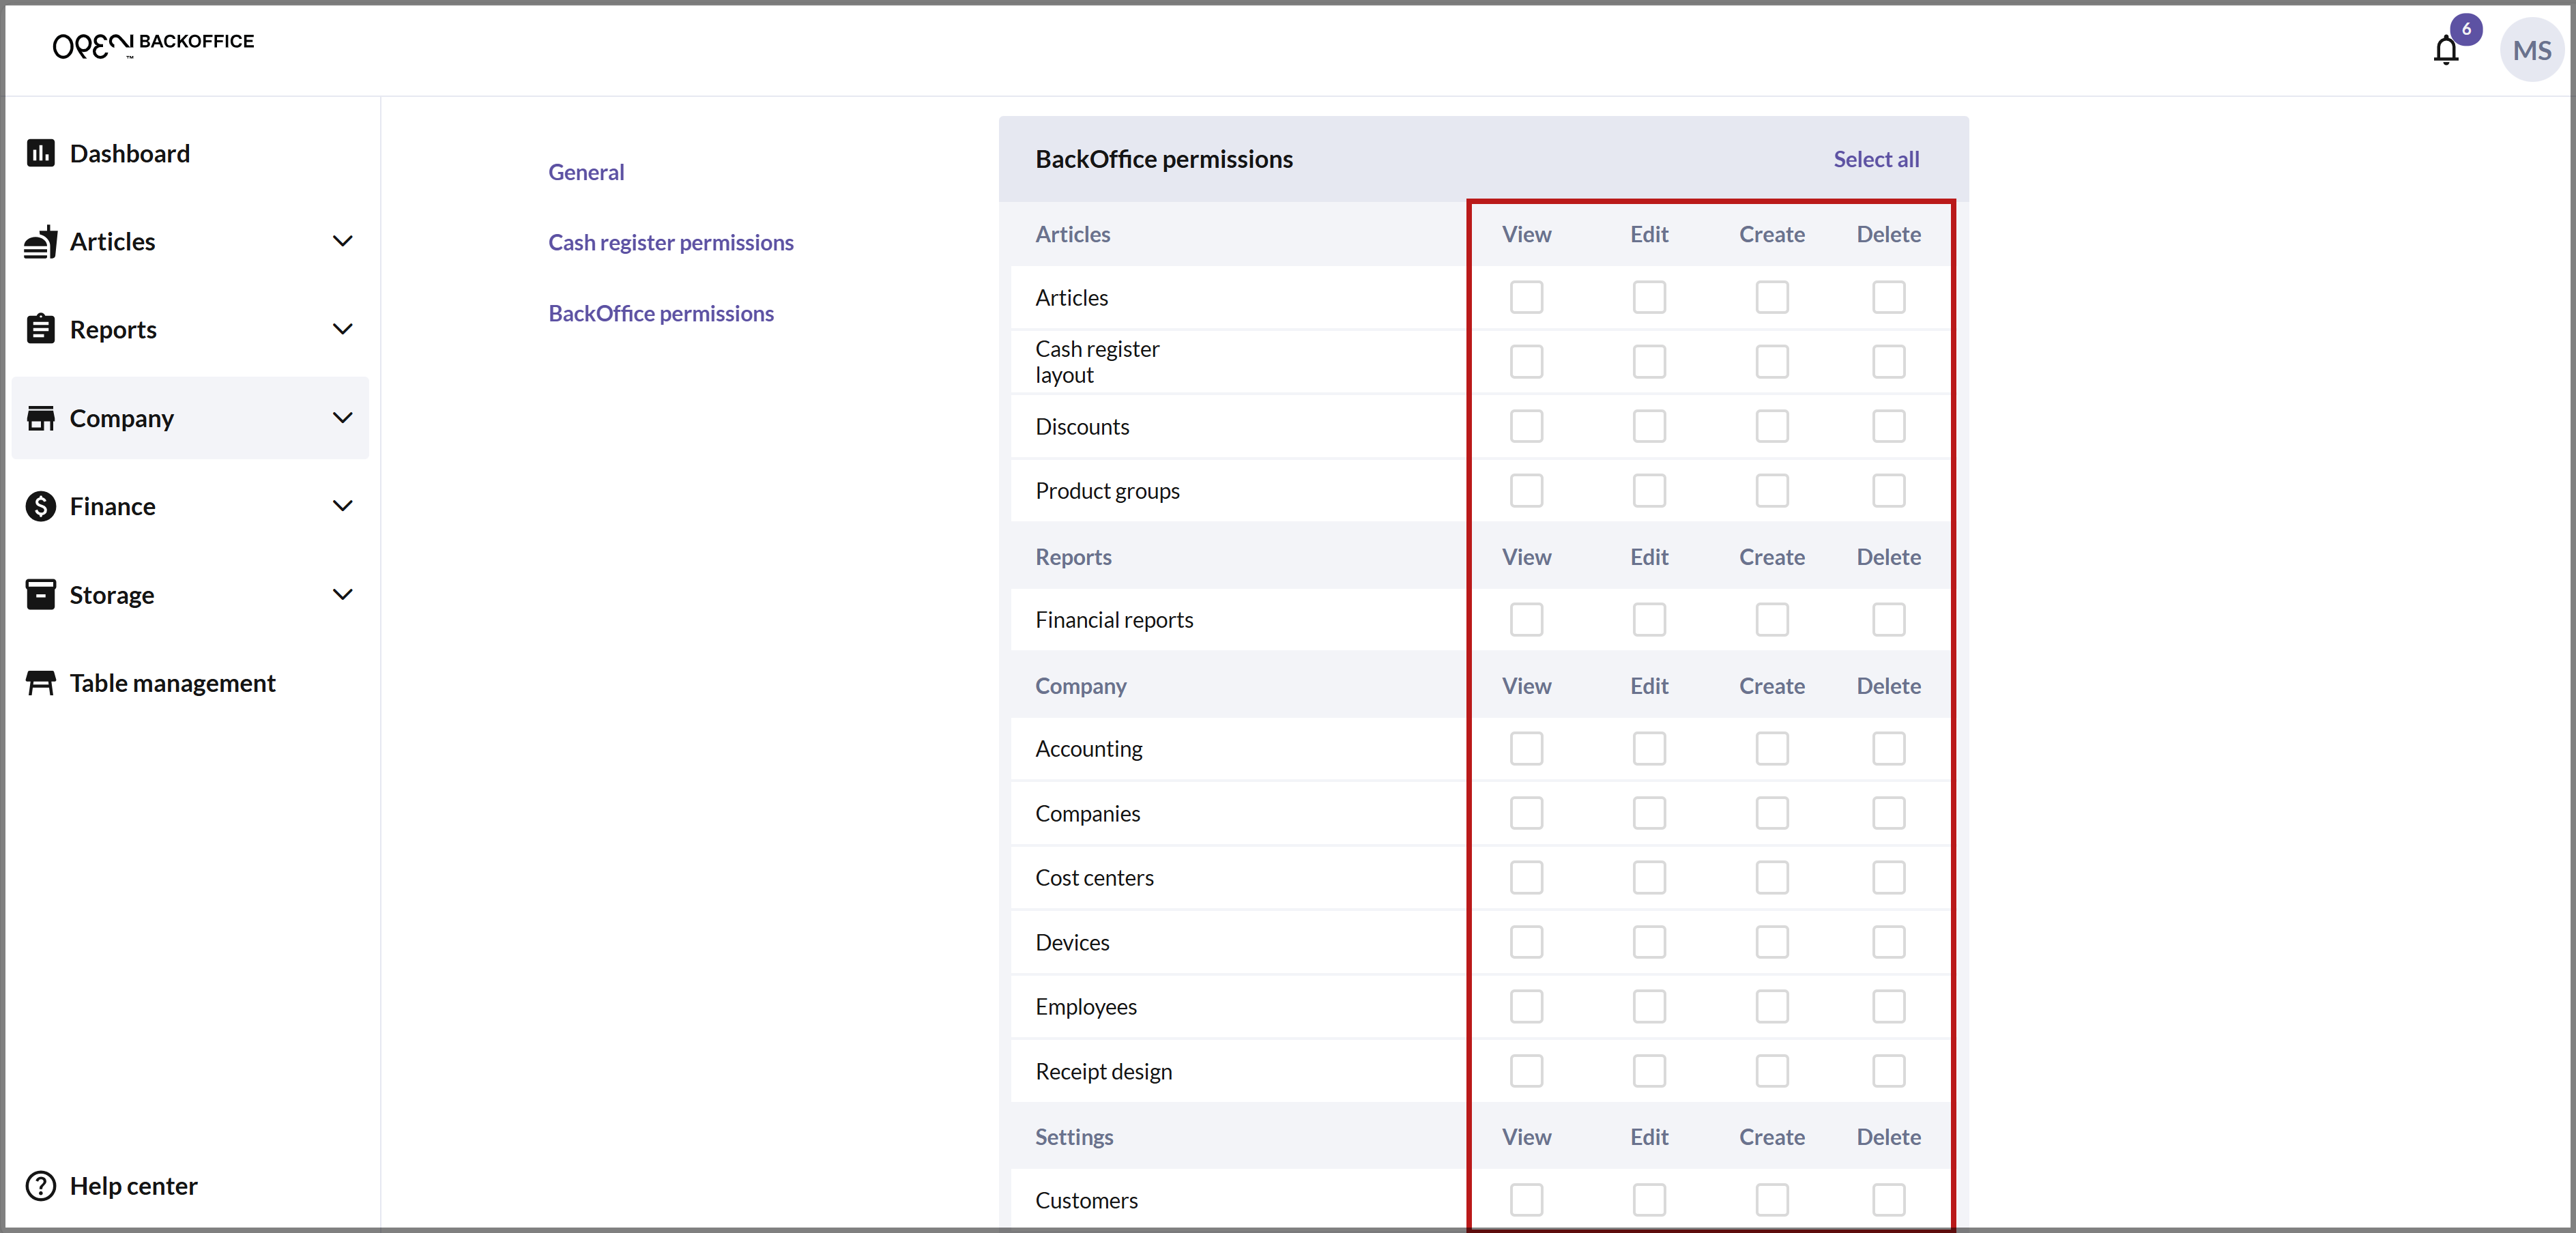The image size is (2576, 1233).
Task: Click the Cost centers row label
Action: click(x=1094, y=878)
